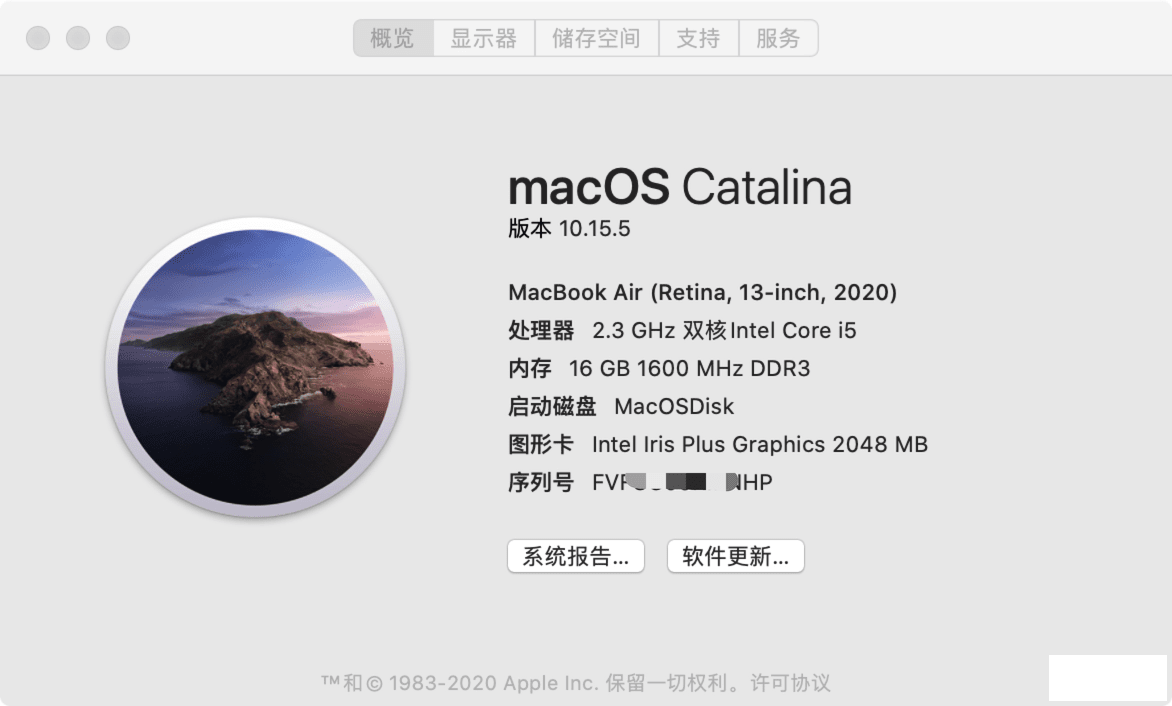Open the 服务 tab

pos(778,38)
